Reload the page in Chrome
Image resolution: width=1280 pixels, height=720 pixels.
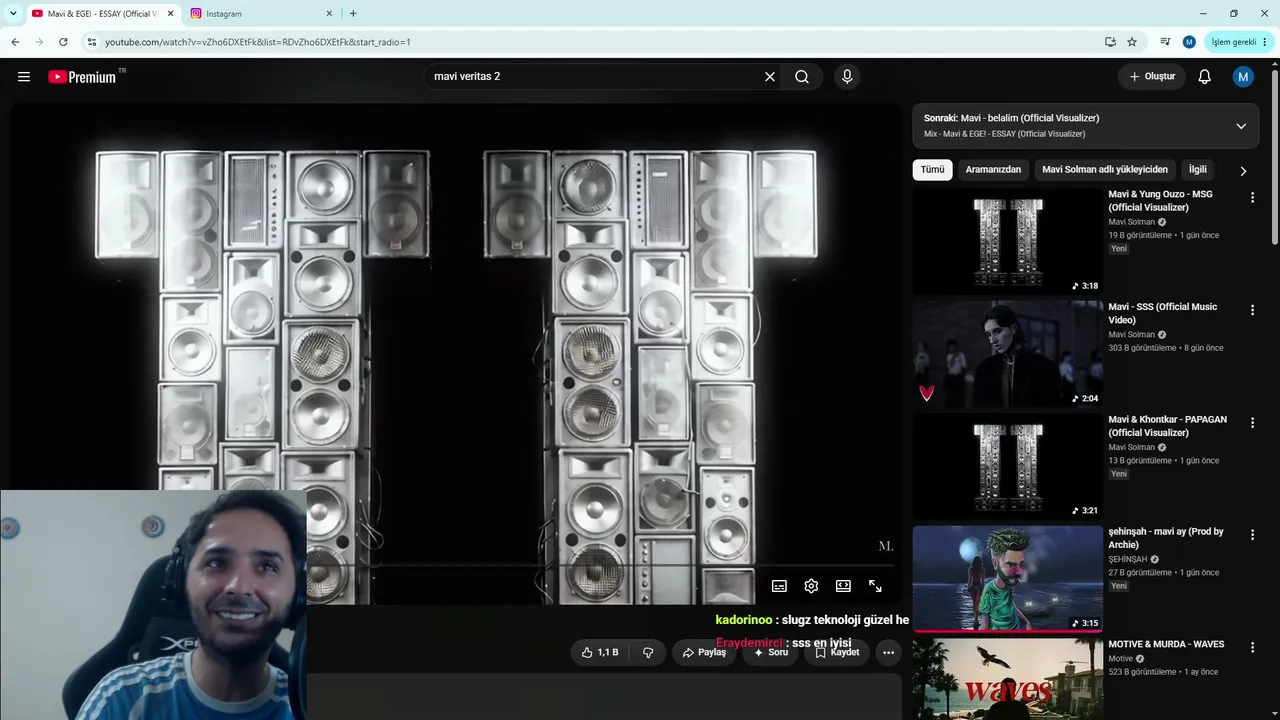pyautogui.click(x=63, y=42)
